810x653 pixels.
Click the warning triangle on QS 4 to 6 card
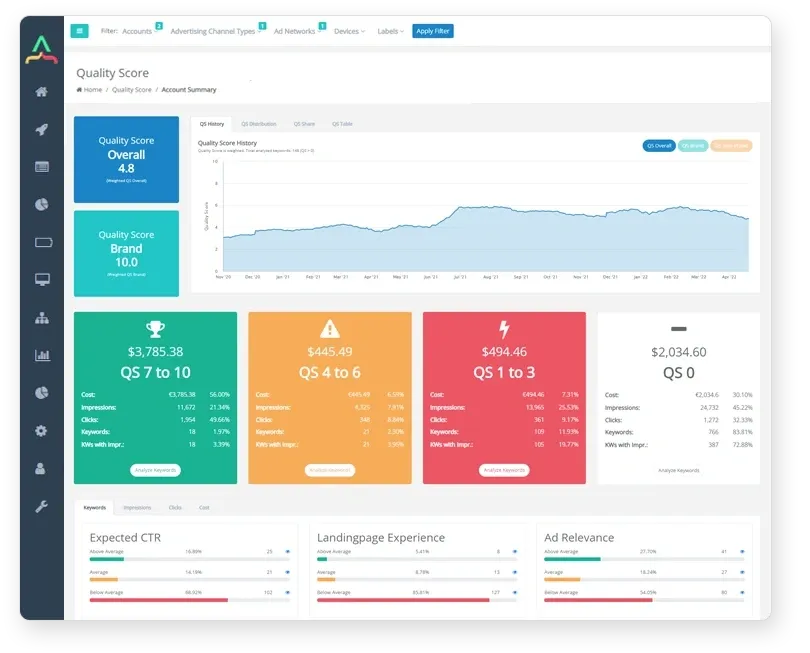[x=330, y=329]
